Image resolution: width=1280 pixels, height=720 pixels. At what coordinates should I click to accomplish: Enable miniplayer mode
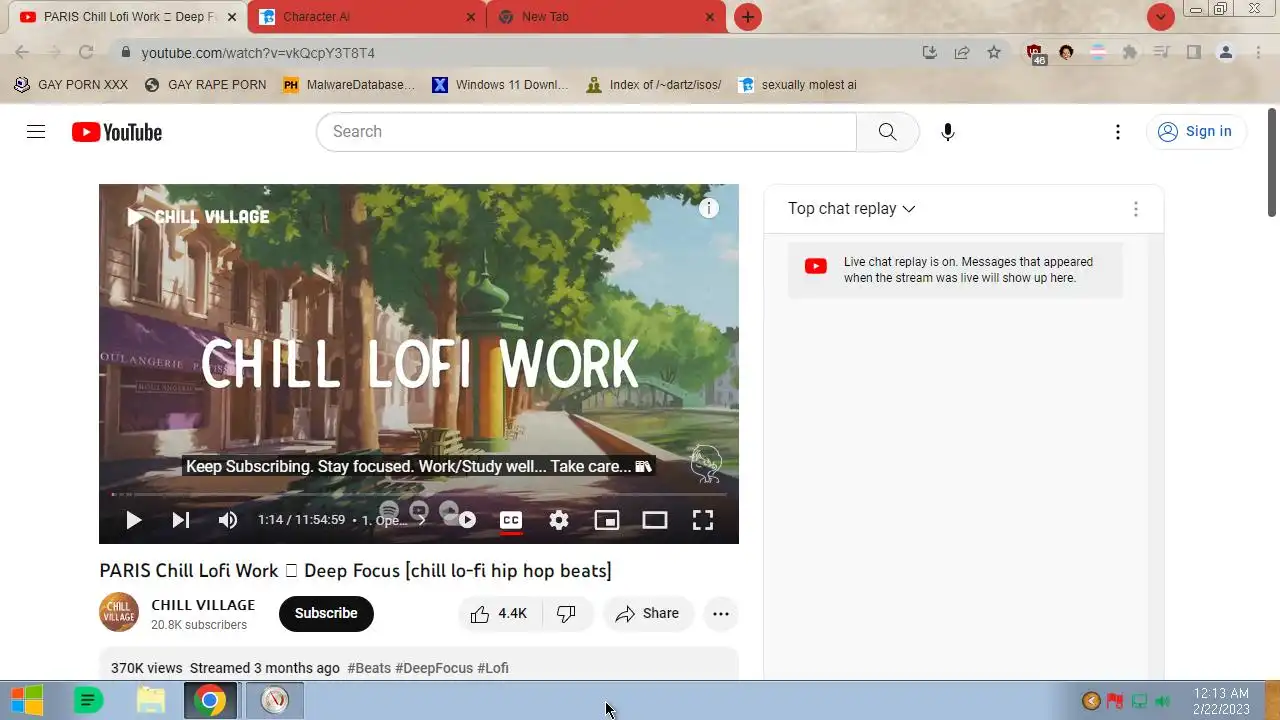[607, 520]
